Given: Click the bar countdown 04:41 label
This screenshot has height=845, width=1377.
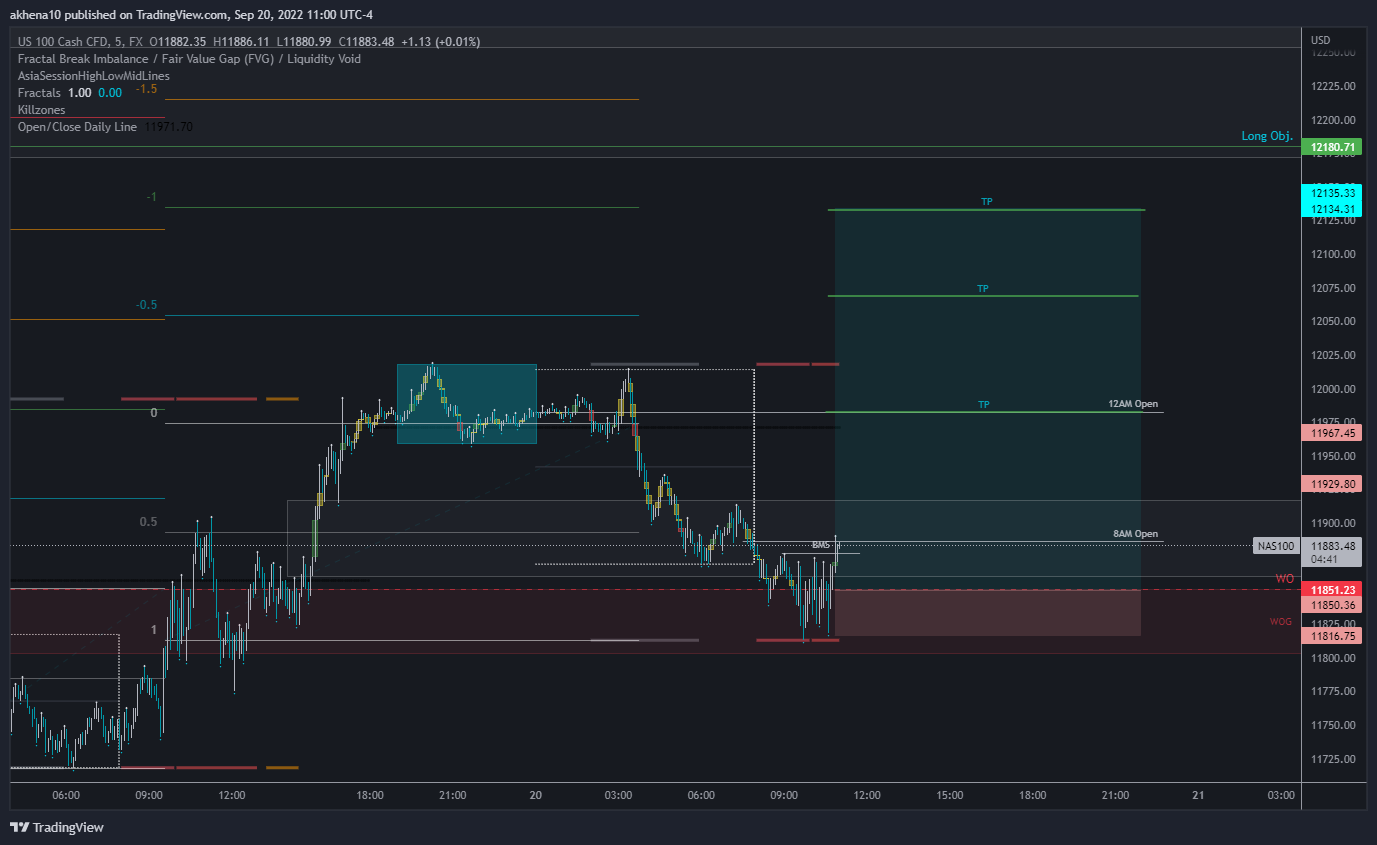Looking at the screenshot, I should point(1323,560).
